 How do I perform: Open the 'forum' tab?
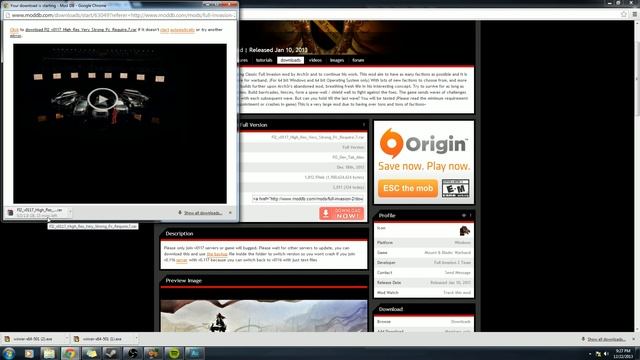358,60
